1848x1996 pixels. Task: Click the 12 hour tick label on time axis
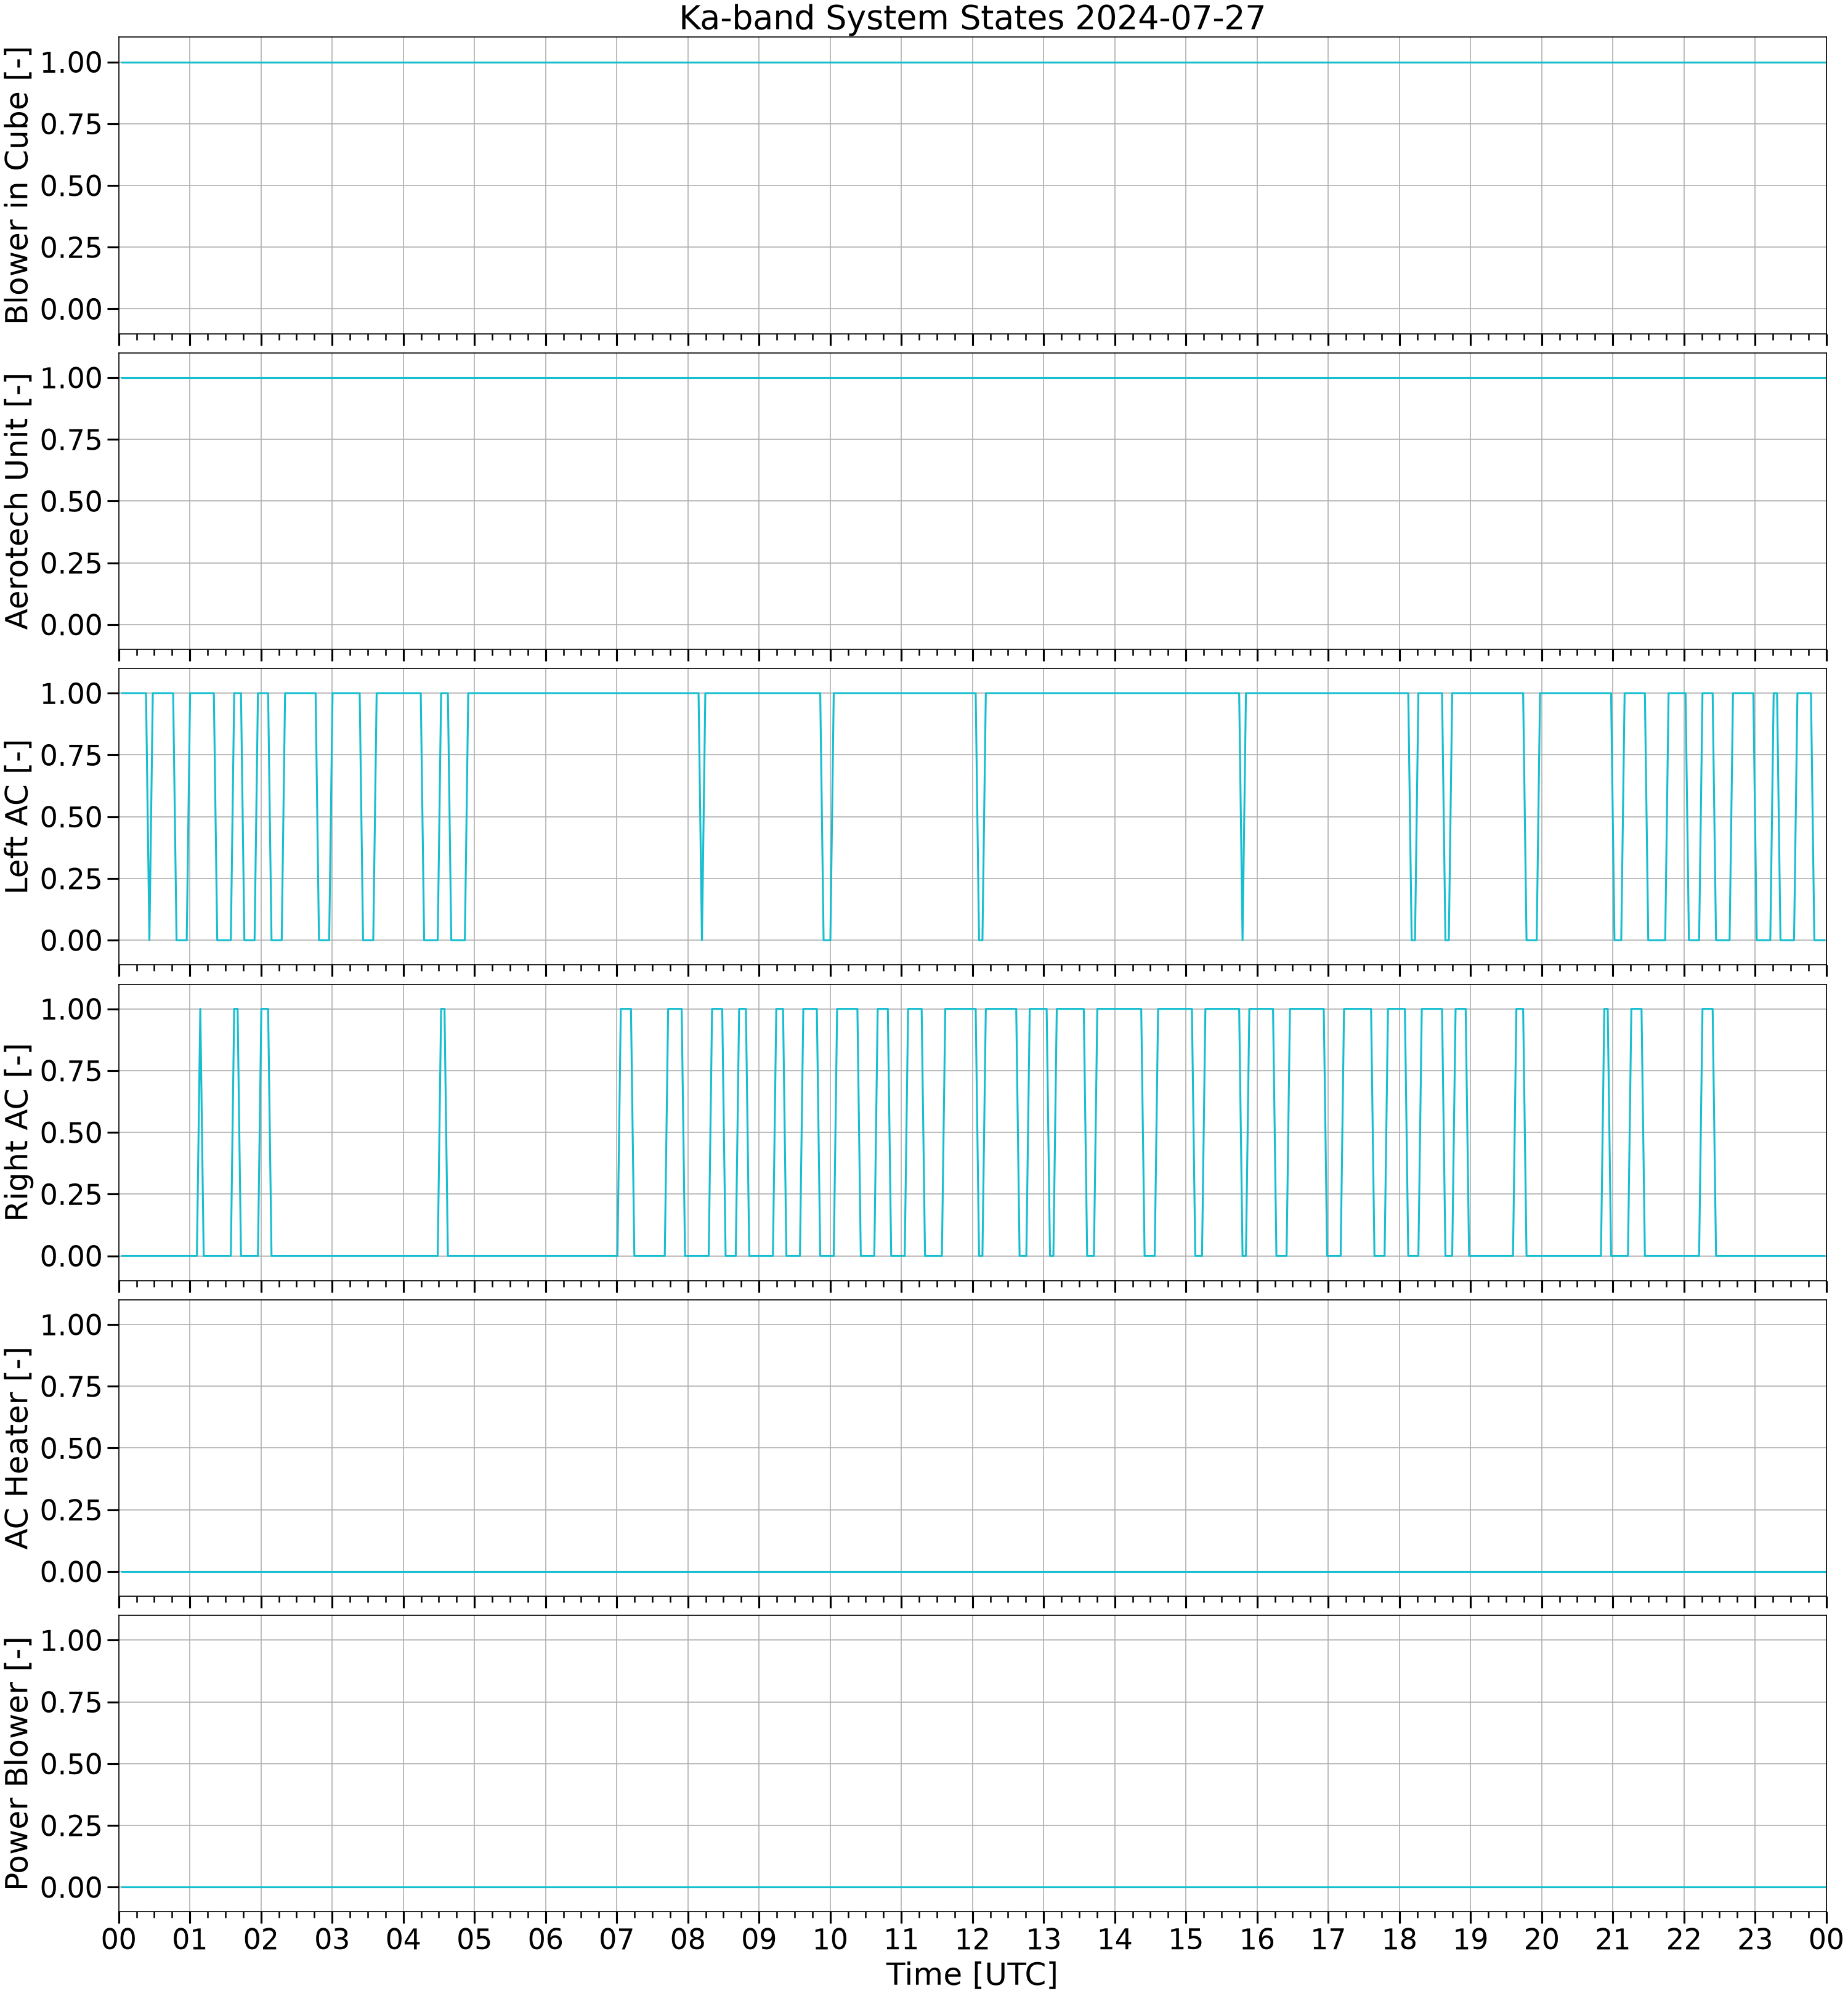point(973,1939)
